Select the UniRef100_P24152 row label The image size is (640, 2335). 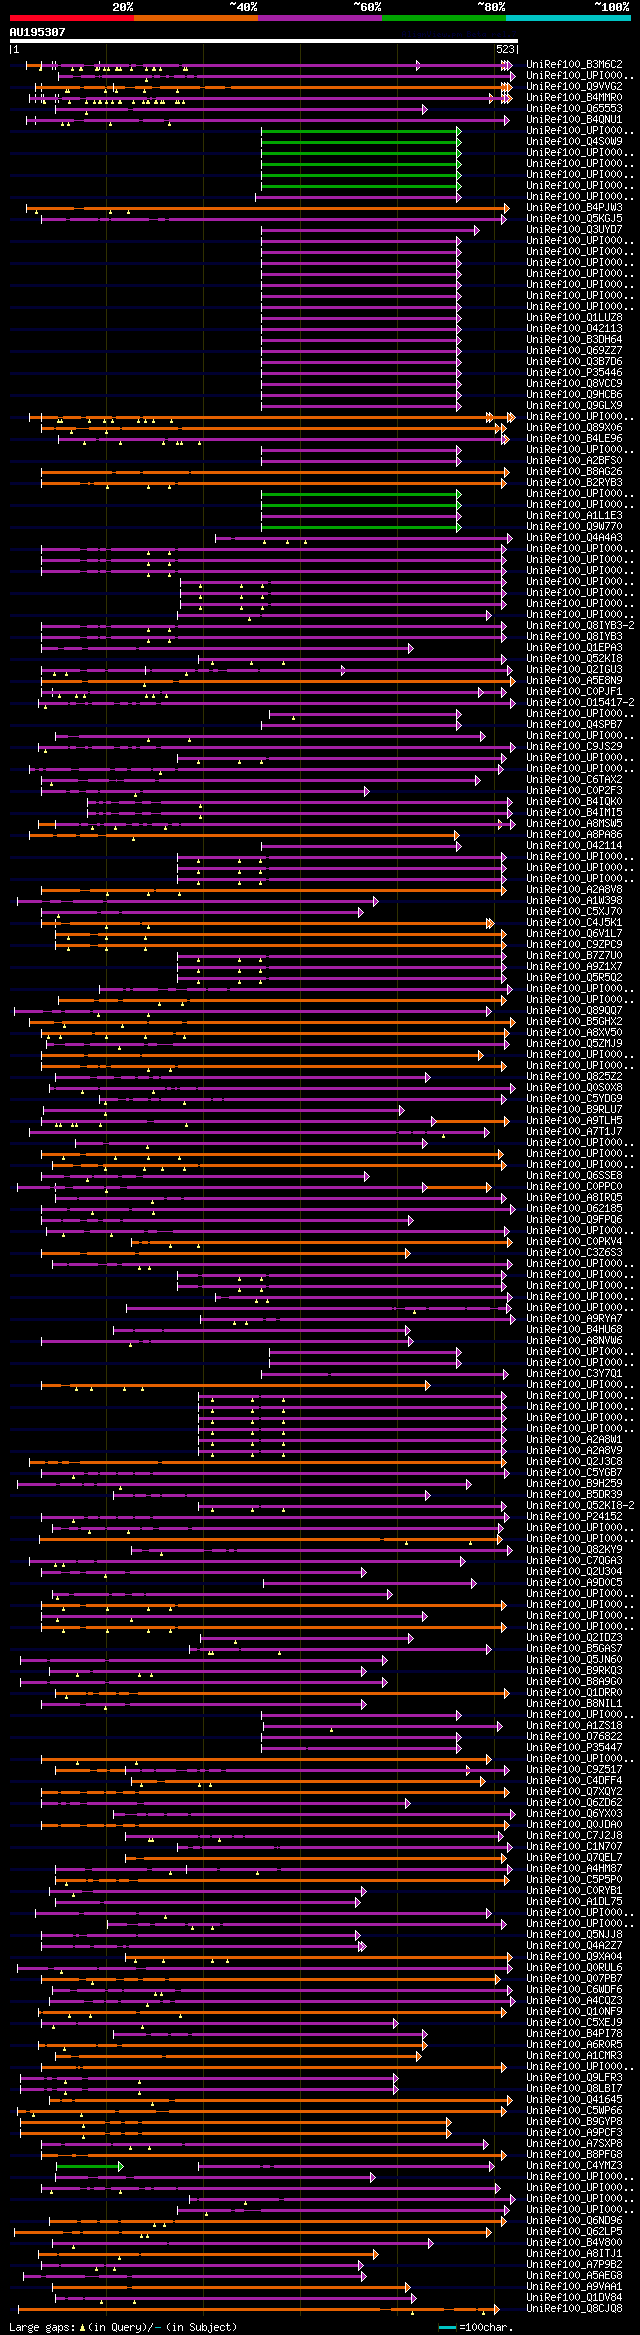point(574,1517)
